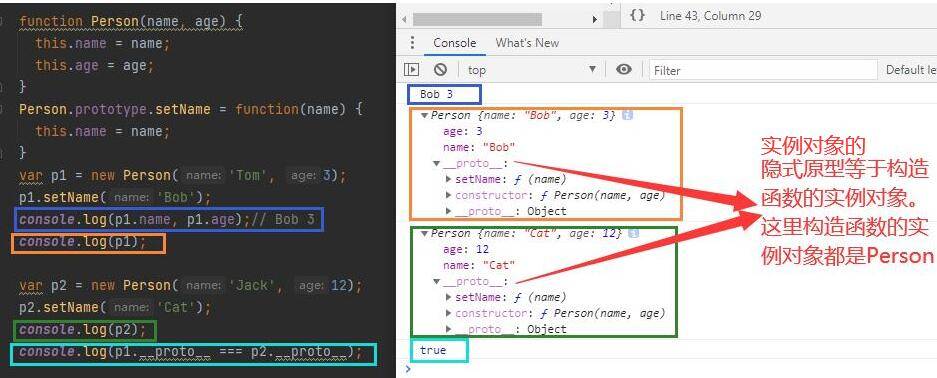Click the pretty print curly braces icon
Screen dimensions: 937x378
click(x=638, y=16)
